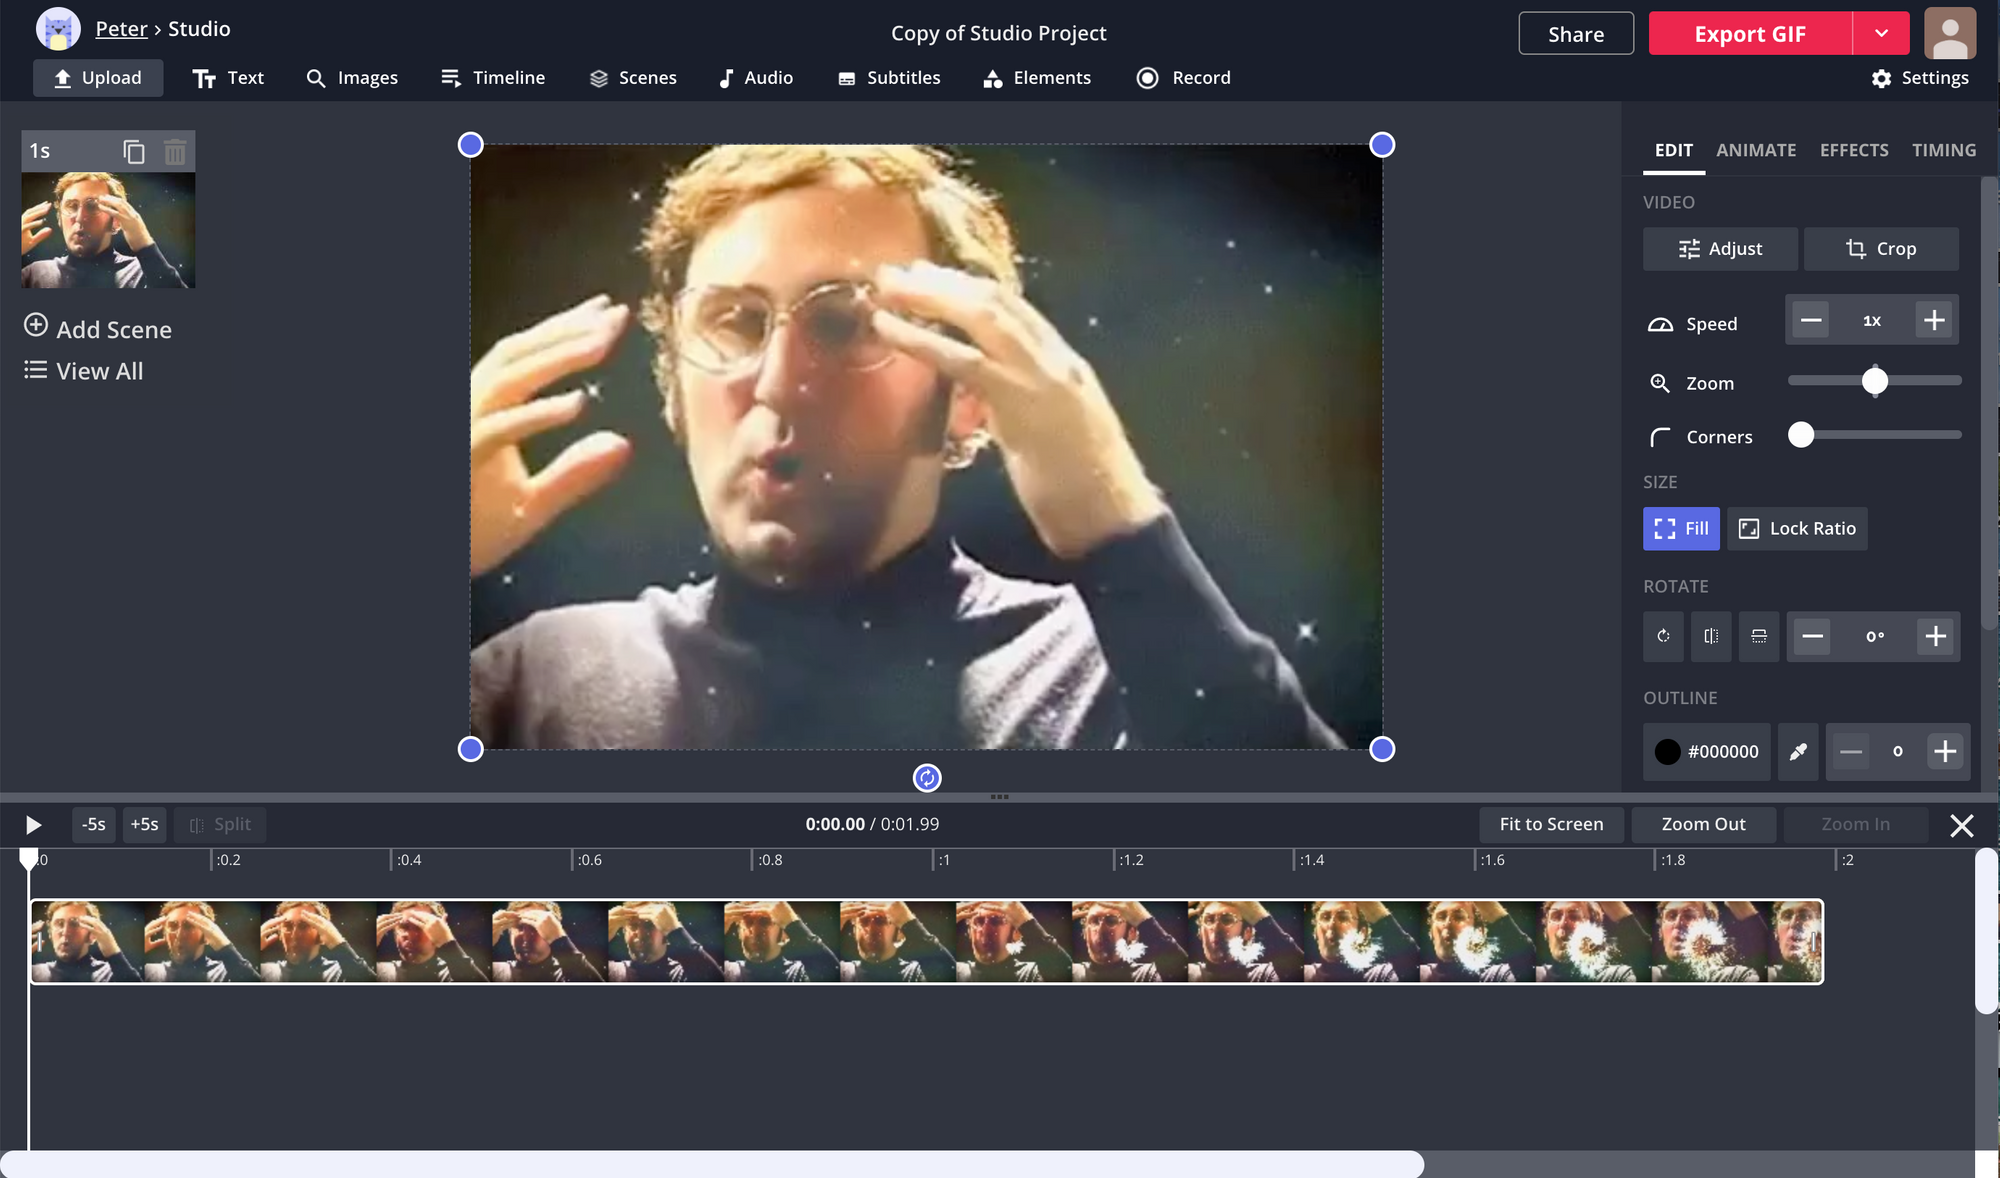Toggle Fill size mode
This screenshot has height=1178, width=2000.
1681,528
